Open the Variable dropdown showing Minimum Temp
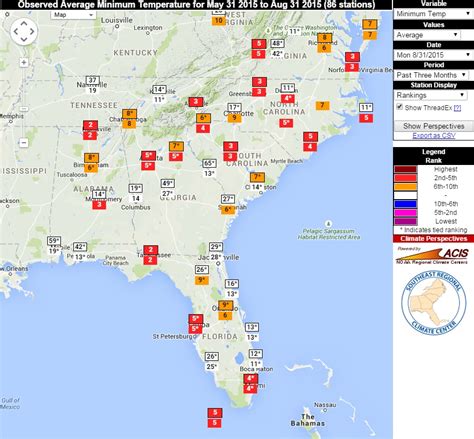Screen dimensions: 474x439 pos(433,14)
